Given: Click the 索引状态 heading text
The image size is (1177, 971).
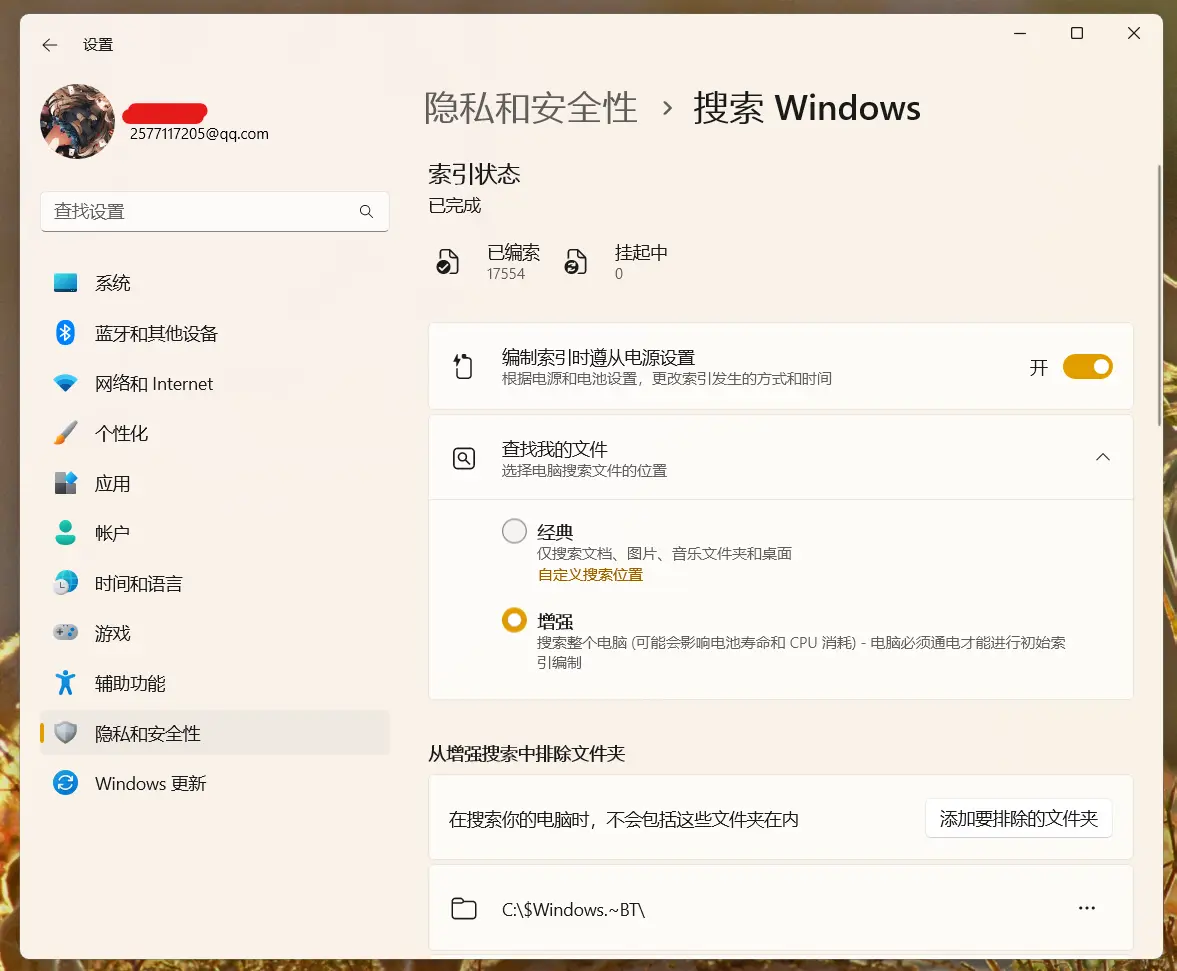Looking at the screenshot, I should (474, 175).
